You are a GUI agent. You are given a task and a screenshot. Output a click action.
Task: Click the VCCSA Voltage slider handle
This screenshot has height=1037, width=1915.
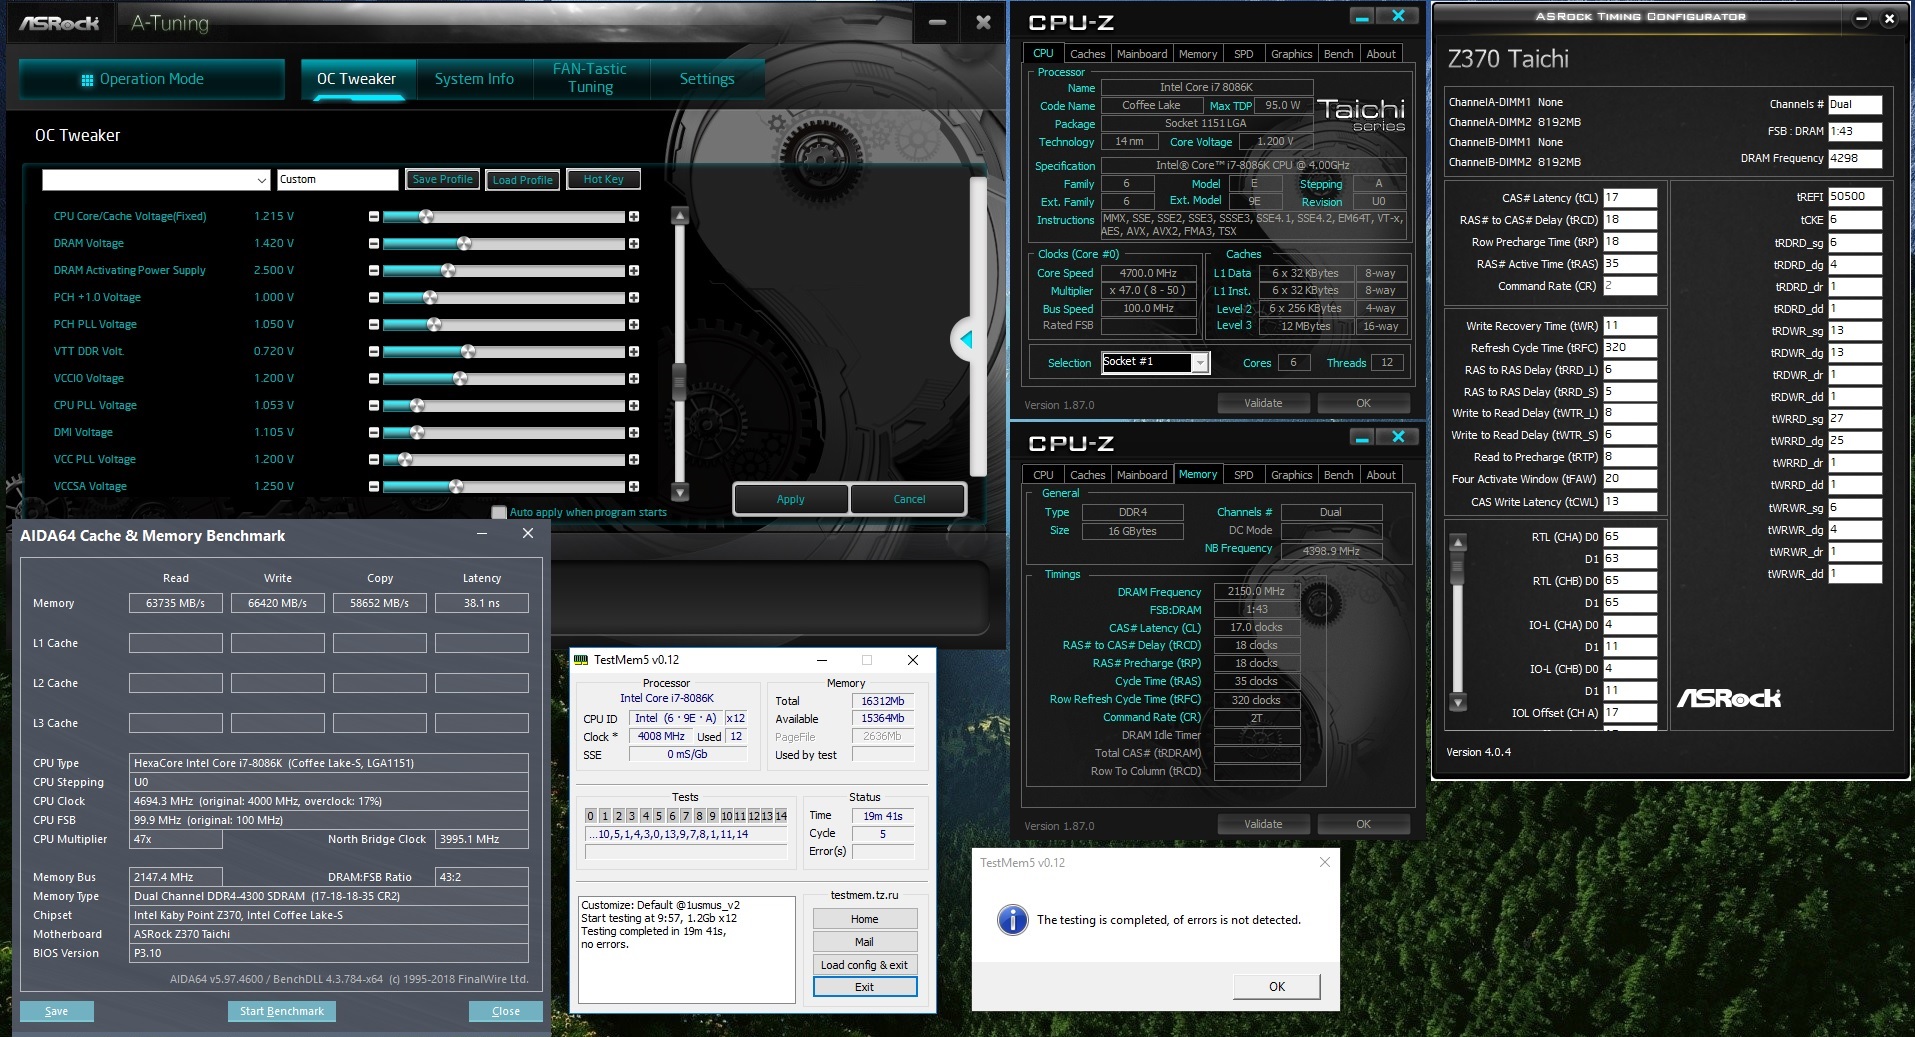tap(456, 487)
